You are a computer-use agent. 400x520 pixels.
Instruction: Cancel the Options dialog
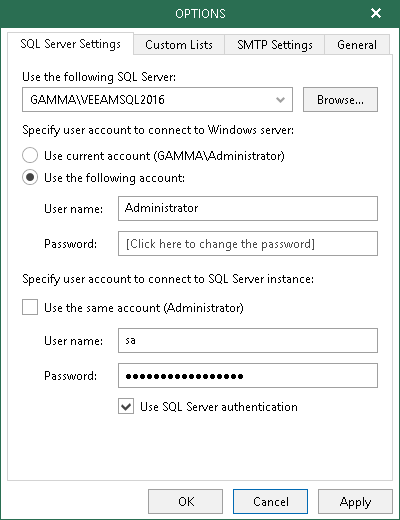click(270, 501)
